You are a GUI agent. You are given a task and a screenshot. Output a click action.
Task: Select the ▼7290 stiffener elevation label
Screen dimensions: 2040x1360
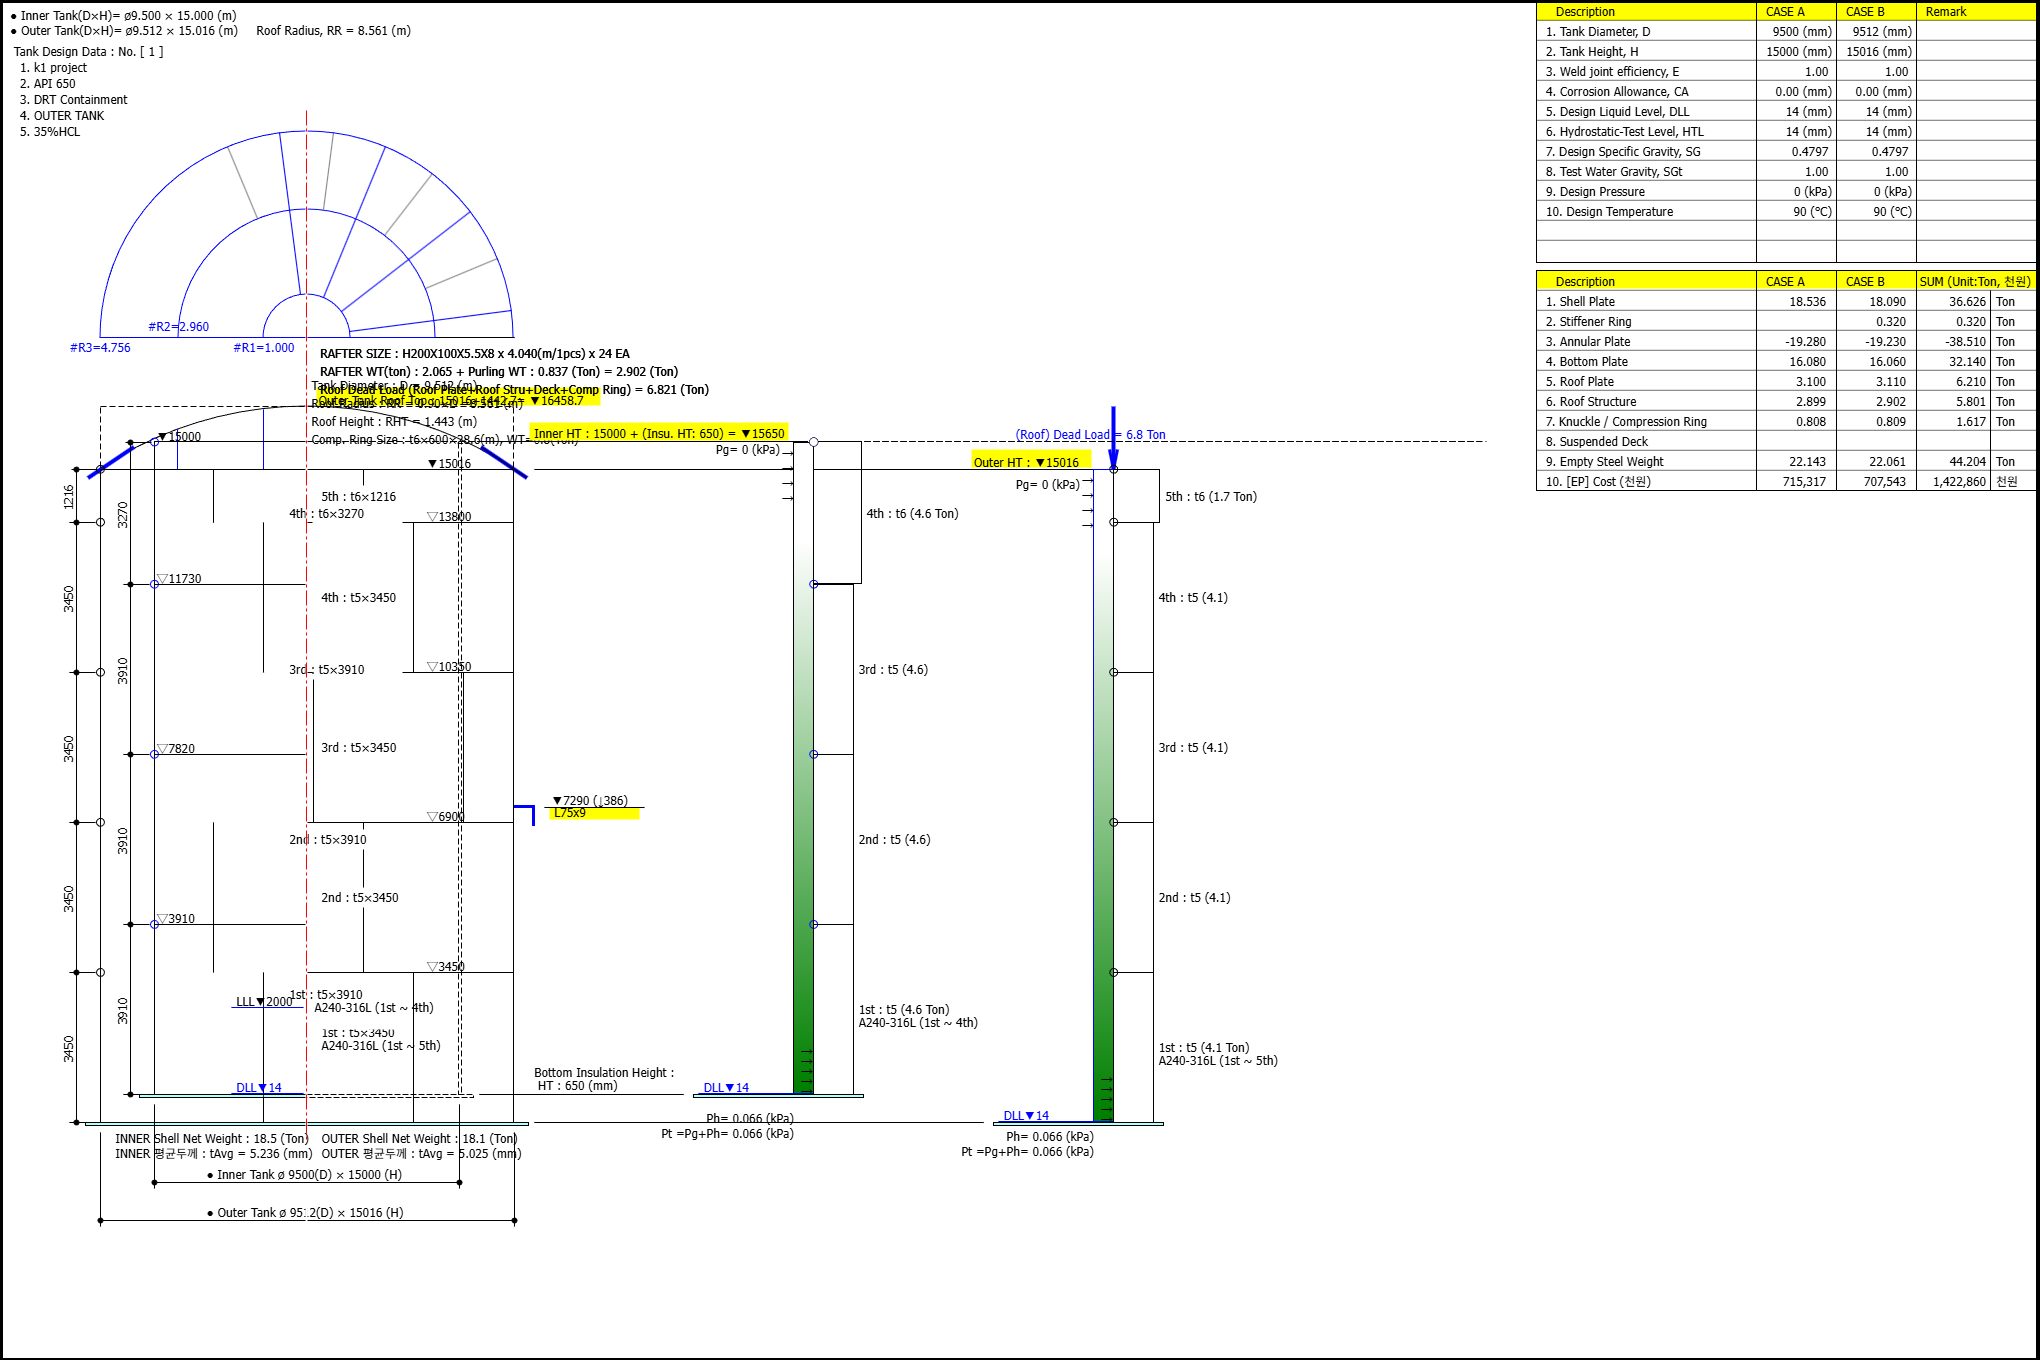590,800
